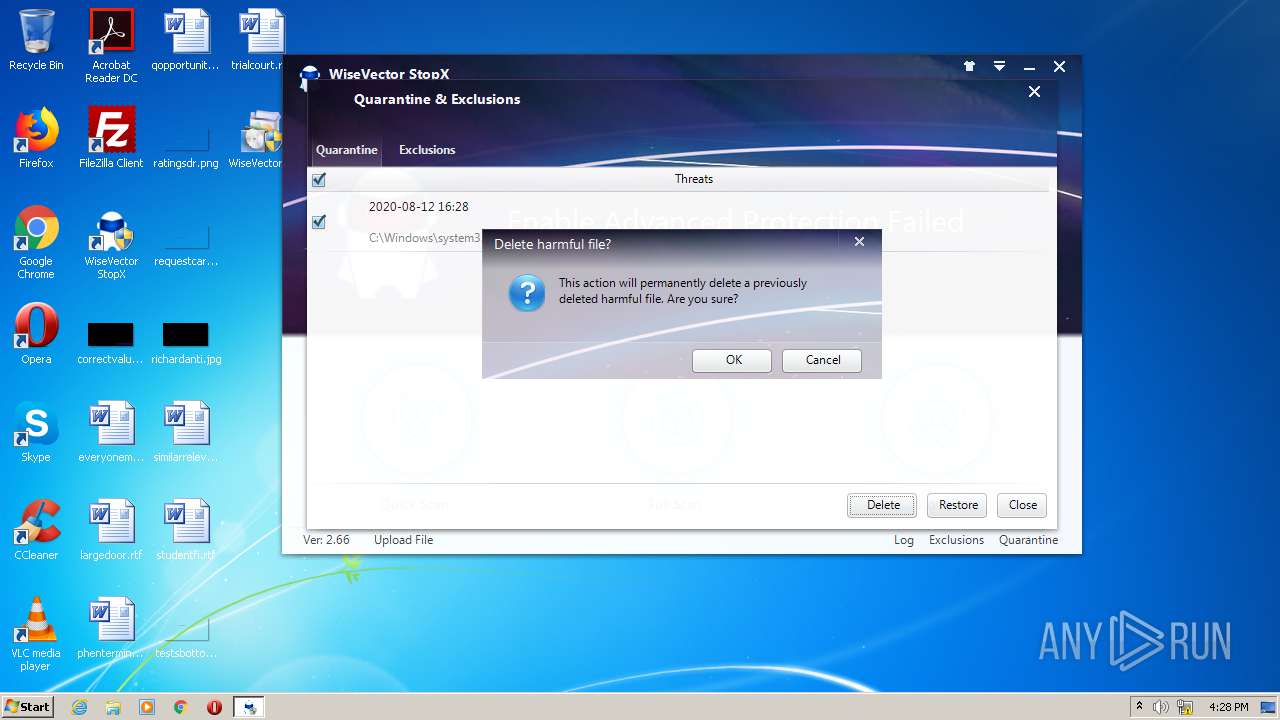Open the trialcourt Word document icon
Viewport: 1280px width, 720px height.
pyautogui.click(x=260, y=40)
